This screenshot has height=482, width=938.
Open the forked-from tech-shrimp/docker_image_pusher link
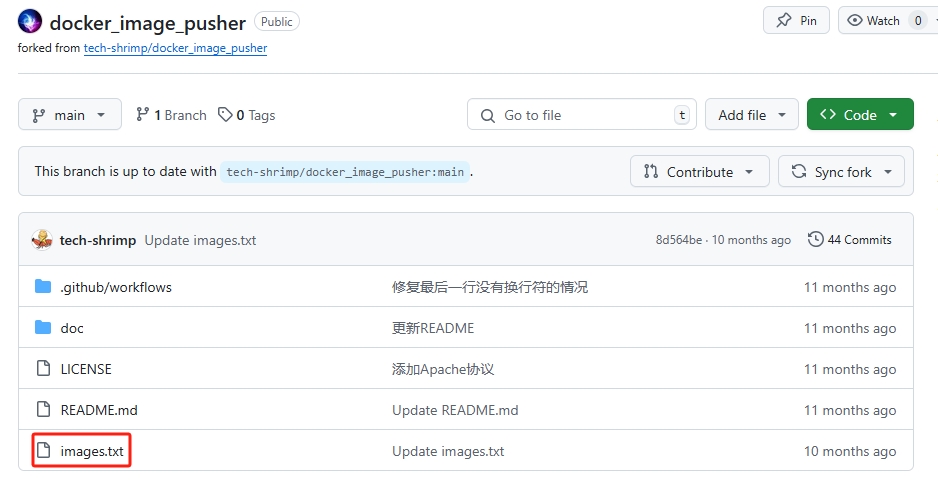175,48
